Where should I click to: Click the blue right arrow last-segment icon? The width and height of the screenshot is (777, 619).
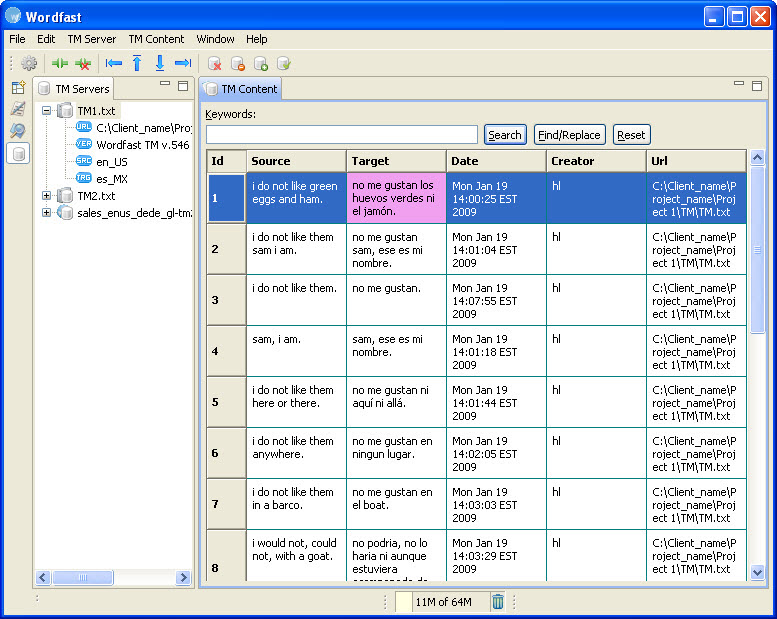point(183,63)
